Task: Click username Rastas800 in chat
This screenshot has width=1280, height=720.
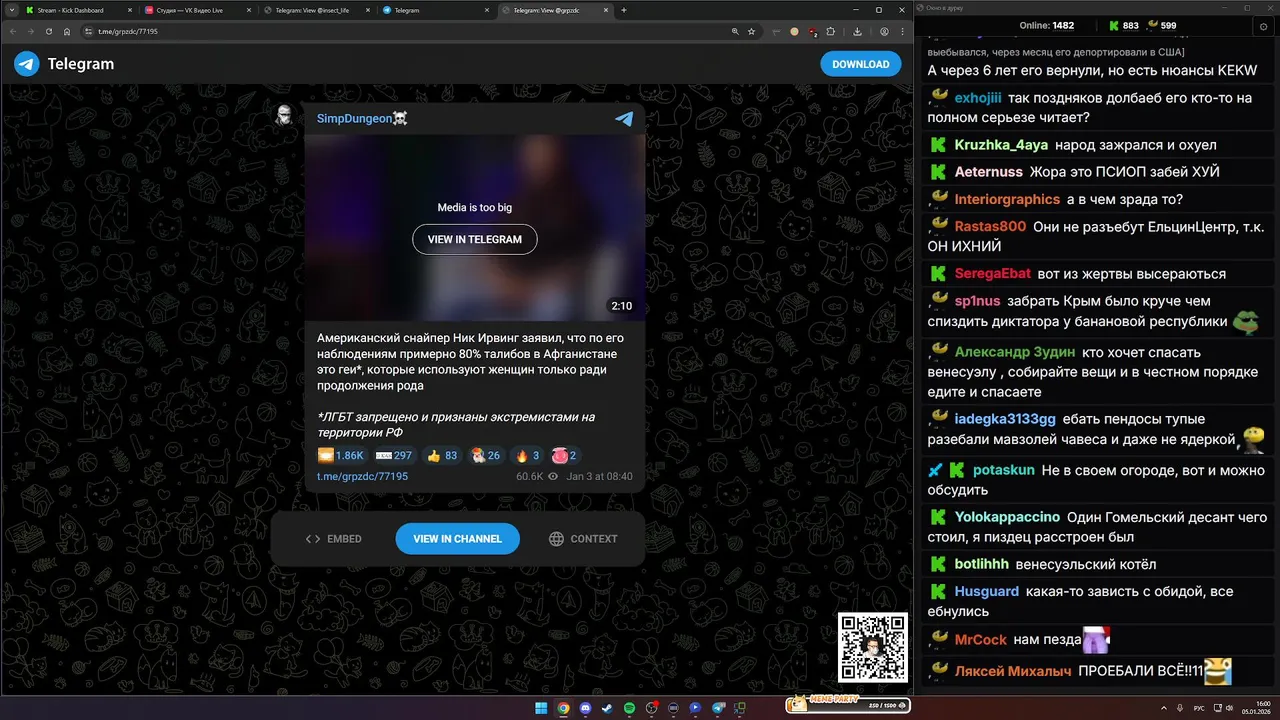Action: pos(990,227)
